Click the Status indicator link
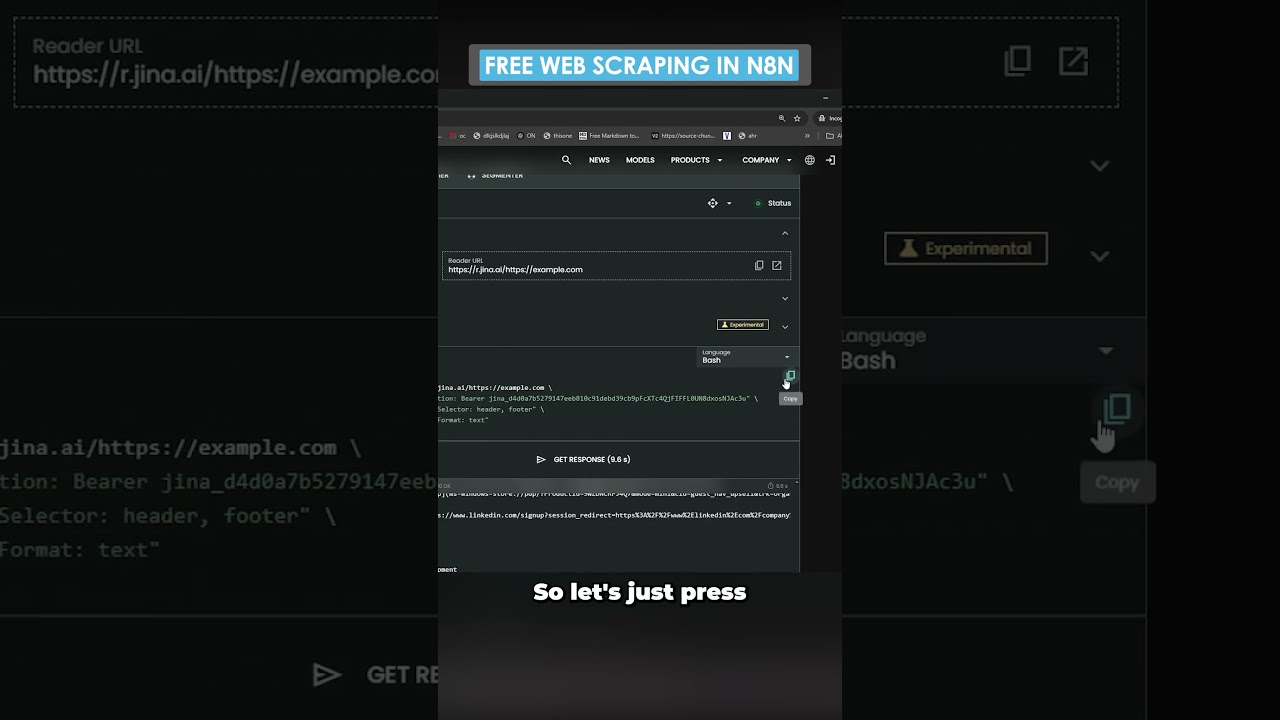This screenshot has height=720, width=1280. click(773, 203)
